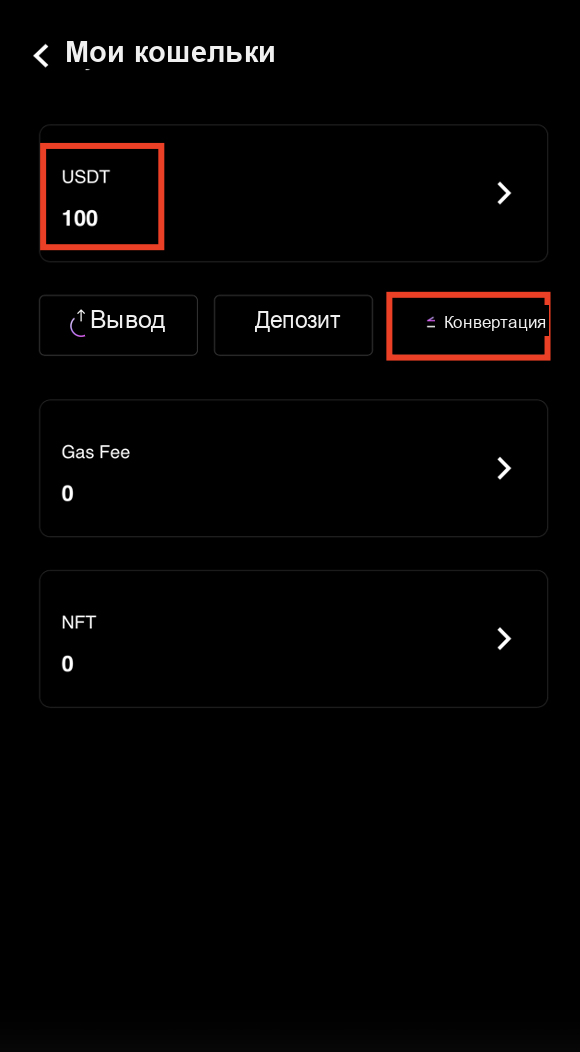Image resolution: width=580 pixels, height=1052 pixels.
Task: Expand the NFT wallet chevron
Action: point(504,639)
